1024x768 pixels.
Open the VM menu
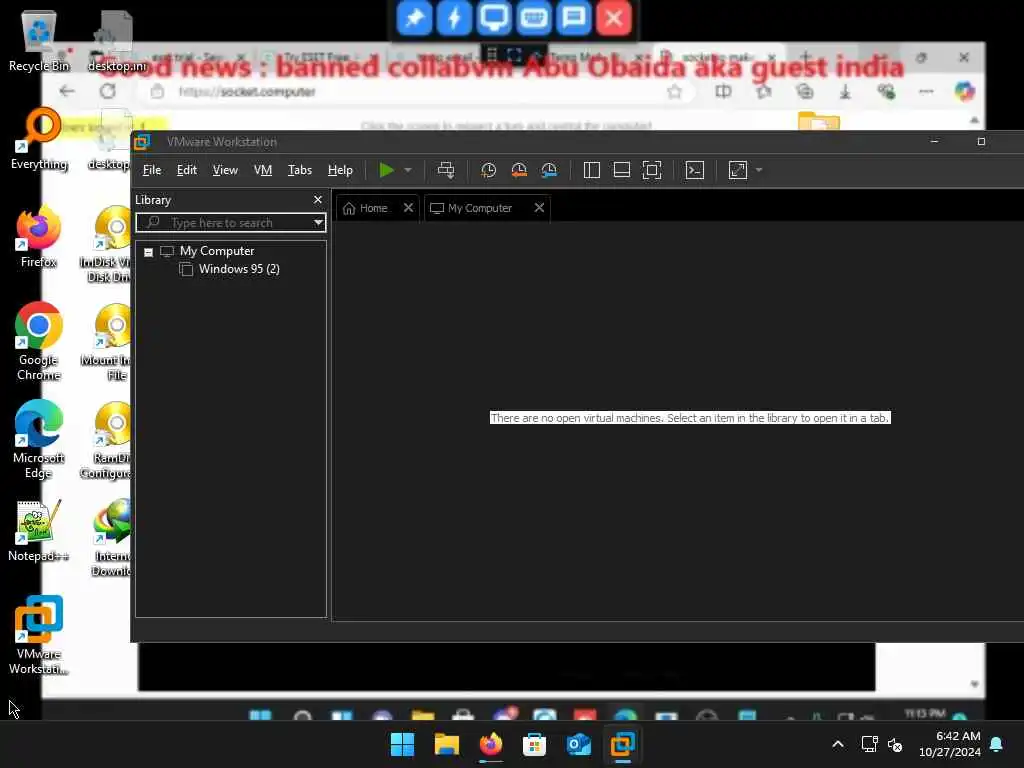pyautogui.click(x=263, y=170)
